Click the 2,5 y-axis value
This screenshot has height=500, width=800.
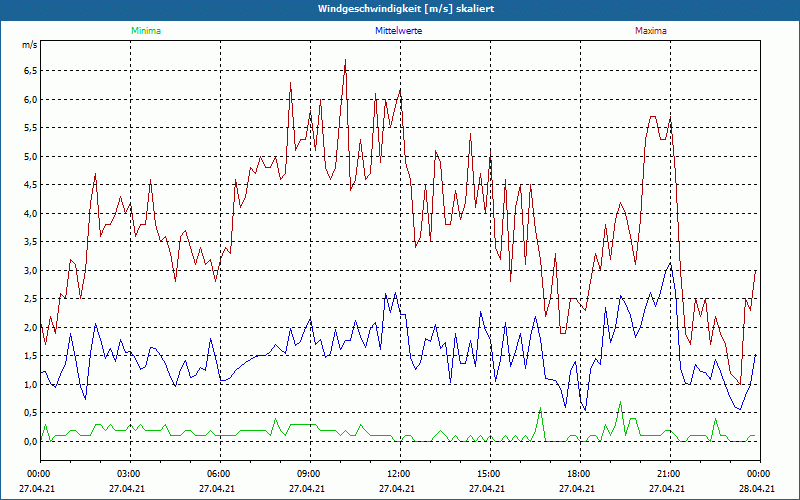31,299
